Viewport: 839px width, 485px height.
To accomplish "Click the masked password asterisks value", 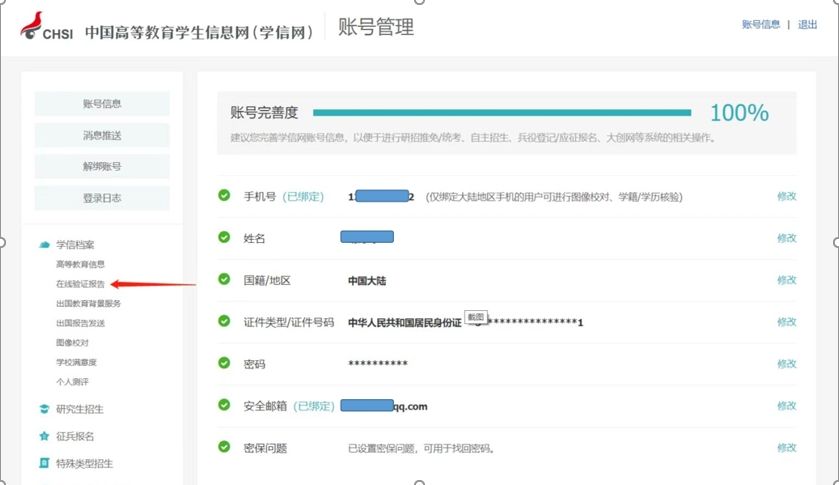I will coord(378,364).
